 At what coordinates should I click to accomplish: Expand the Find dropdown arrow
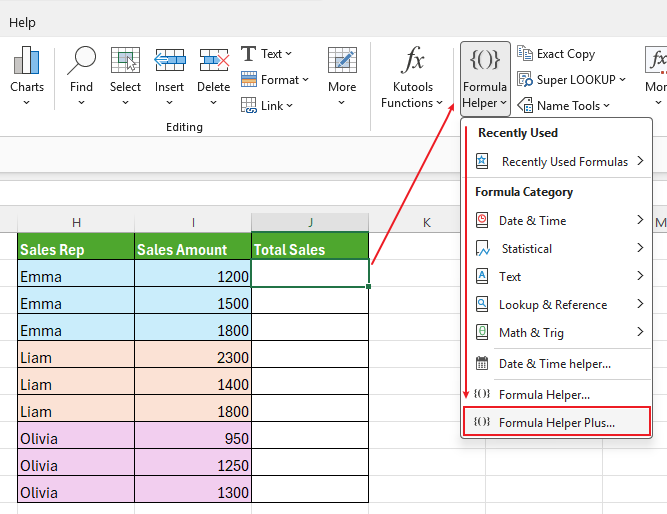click(x=81, y=103)
